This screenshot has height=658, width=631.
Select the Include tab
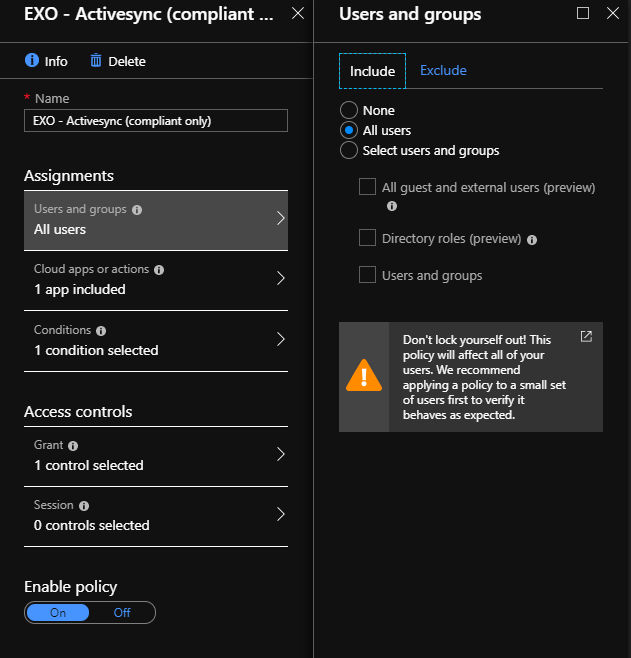[372, 72]
